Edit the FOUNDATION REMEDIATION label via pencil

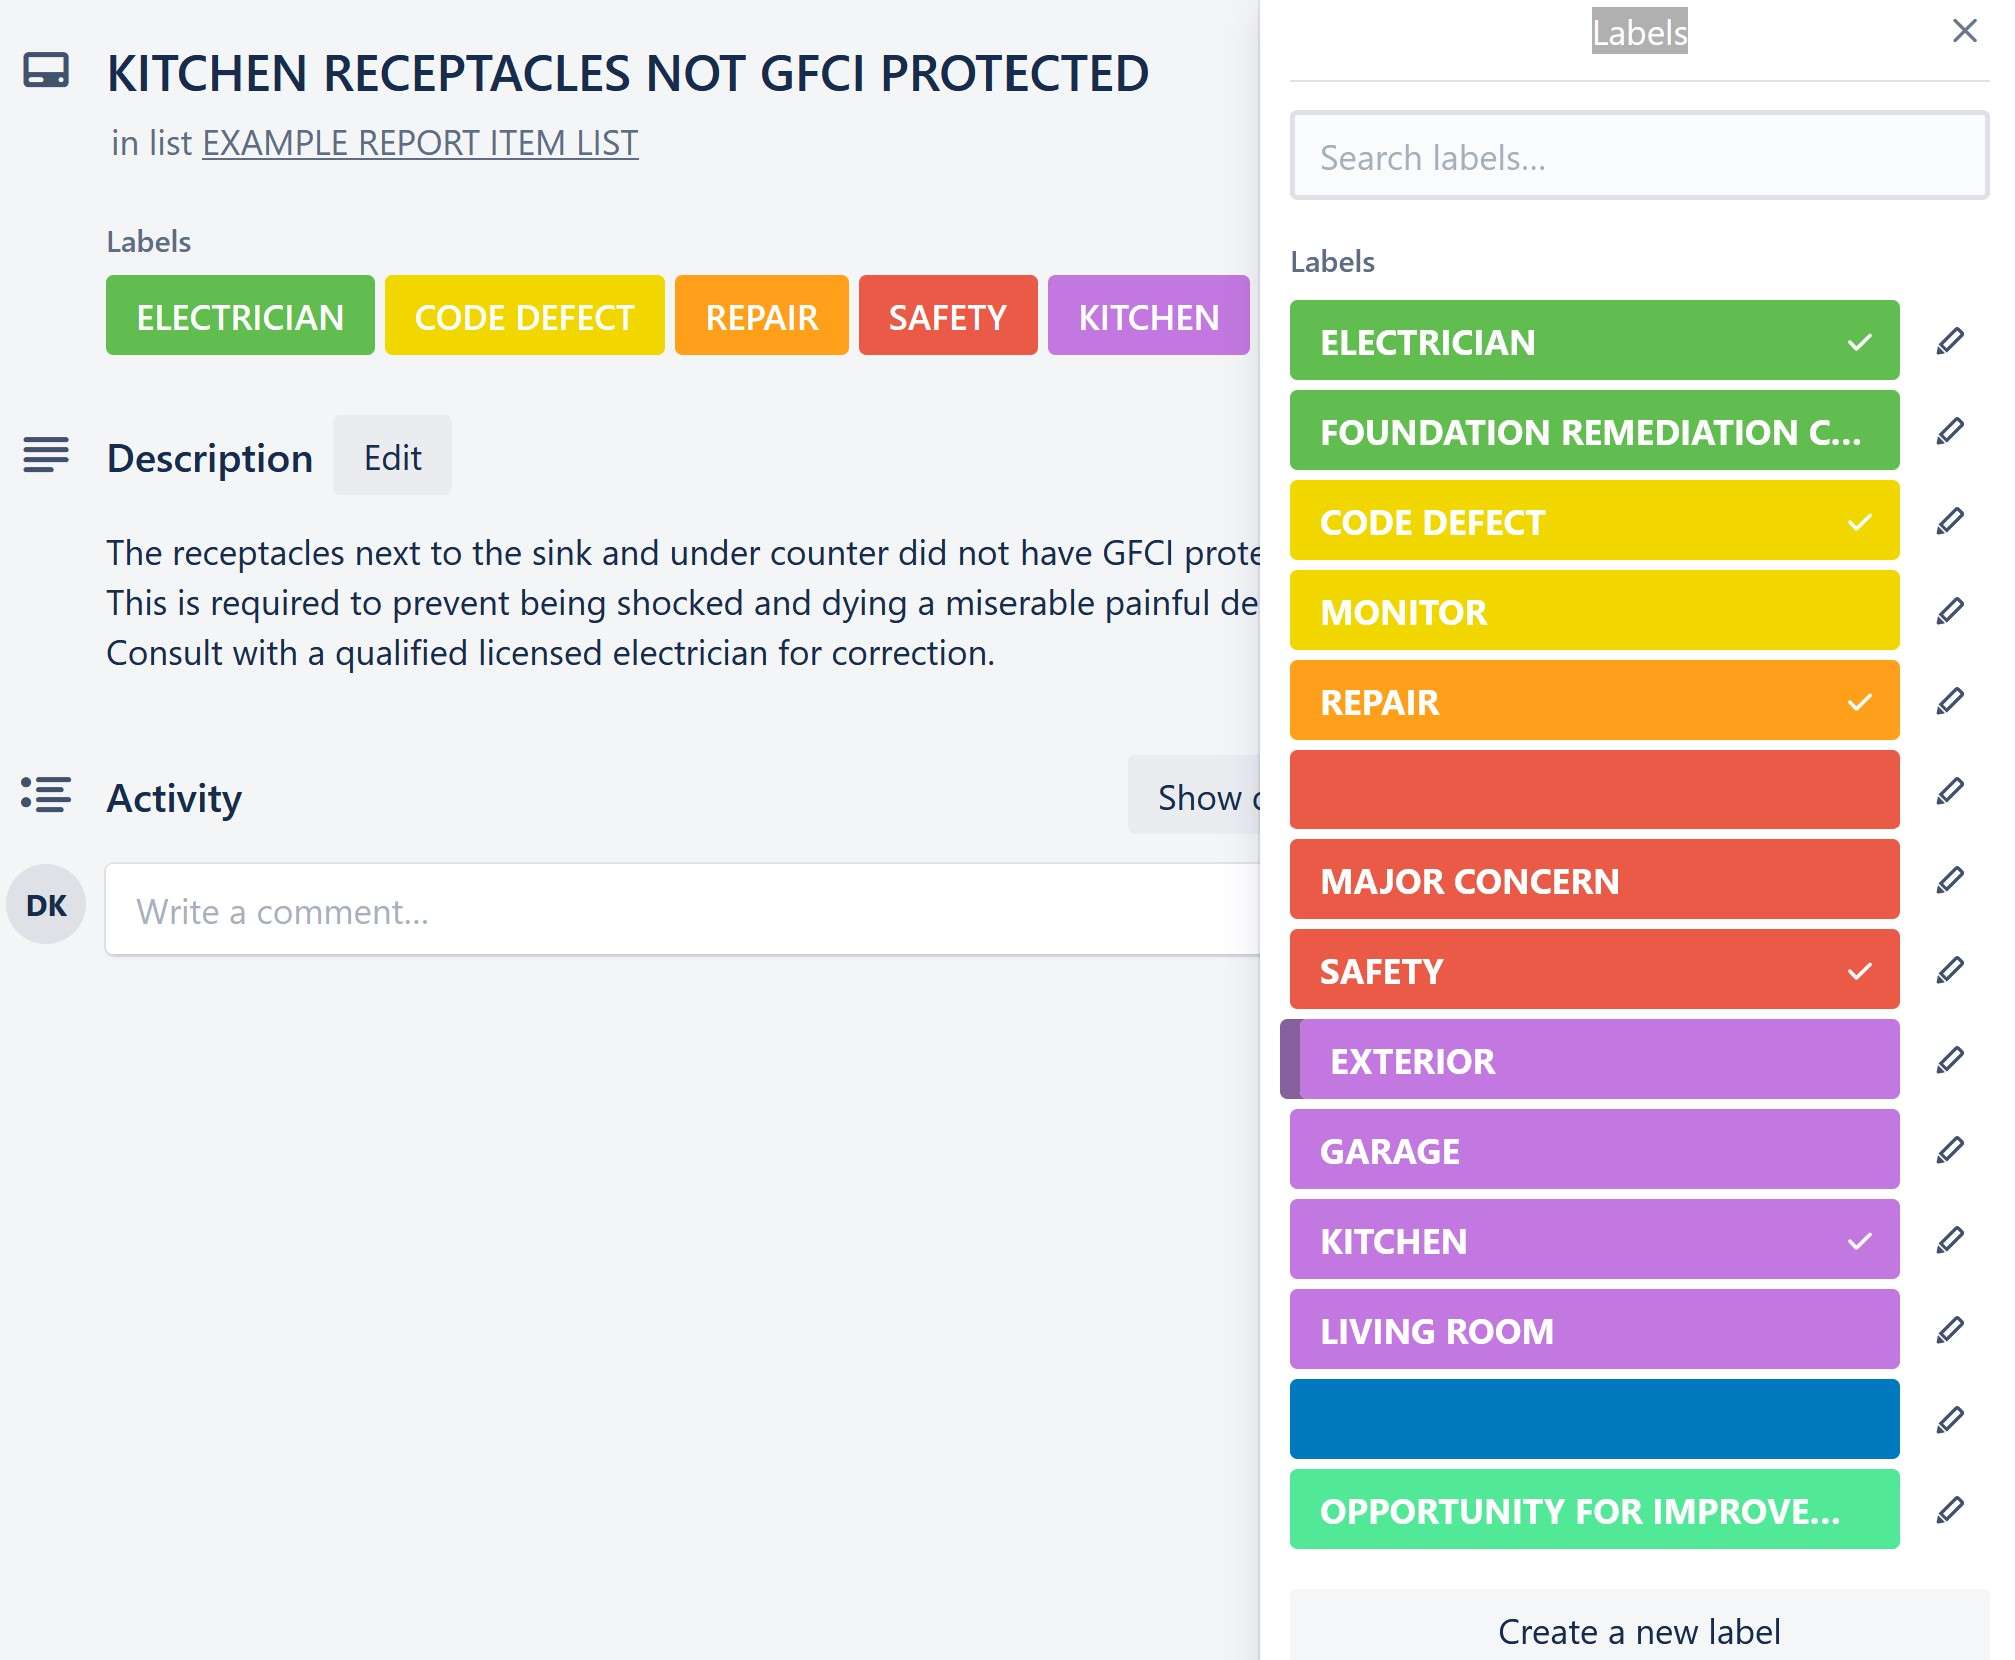coord(1950,431)
